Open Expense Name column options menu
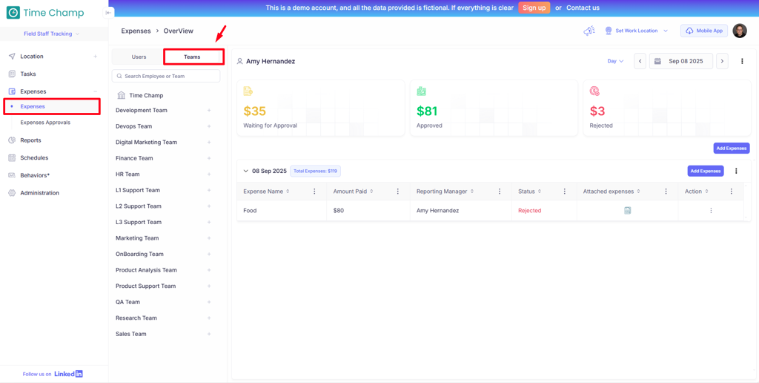Screen dimensions: 759x383 (x=314, y=192)
